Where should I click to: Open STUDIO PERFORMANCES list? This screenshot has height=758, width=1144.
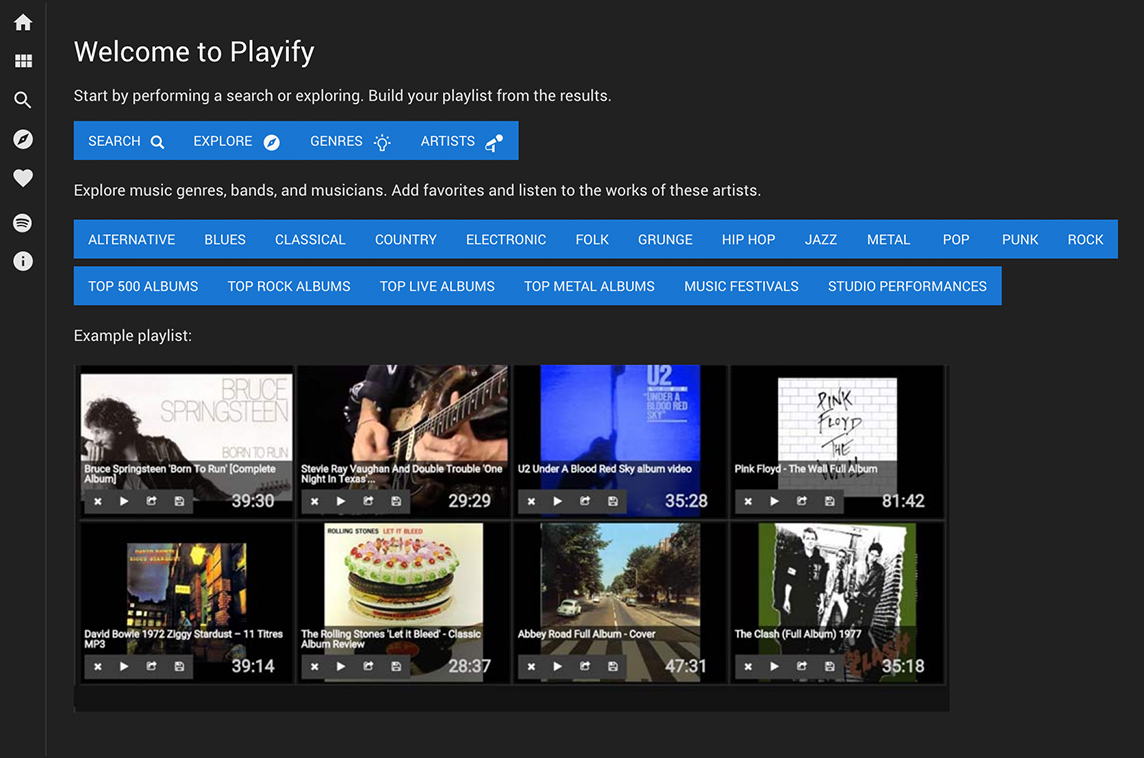[907, 286]
